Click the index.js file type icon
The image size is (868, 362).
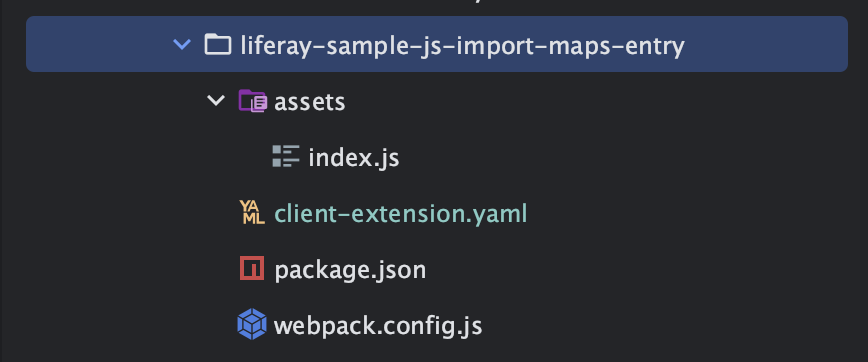(x=286, y=157)
